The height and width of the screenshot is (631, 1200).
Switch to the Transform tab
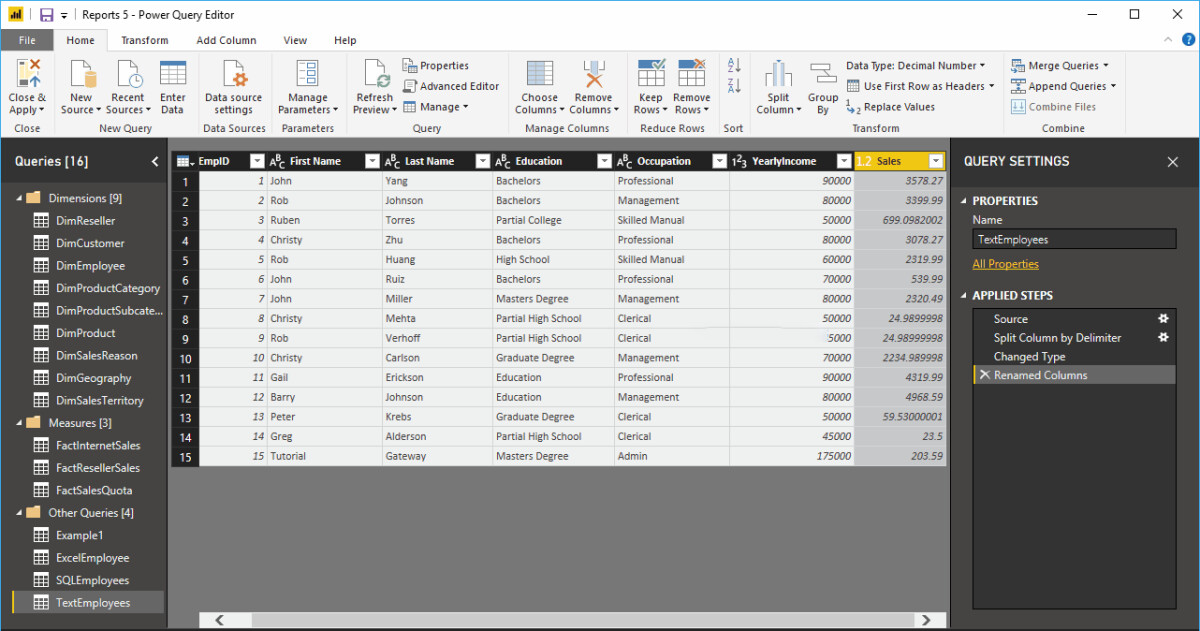coord(145,40)
